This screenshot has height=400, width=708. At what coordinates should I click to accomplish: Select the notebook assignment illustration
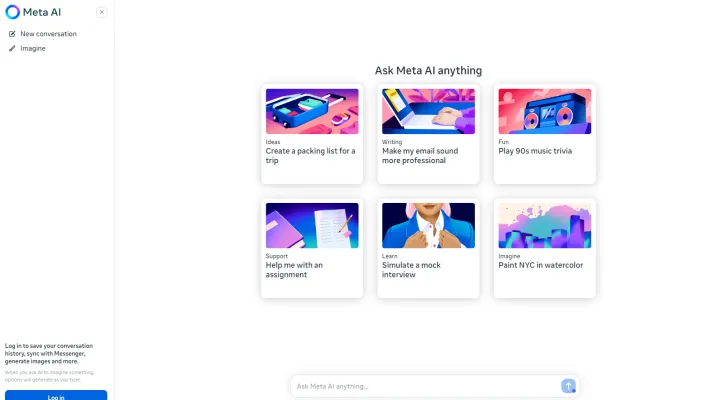click(312, 225)
